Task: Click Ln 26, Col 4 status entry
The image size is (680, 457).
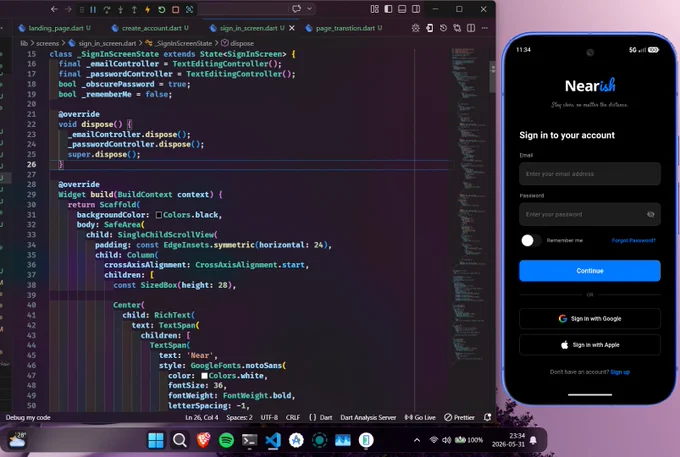Action: (202, 418)
